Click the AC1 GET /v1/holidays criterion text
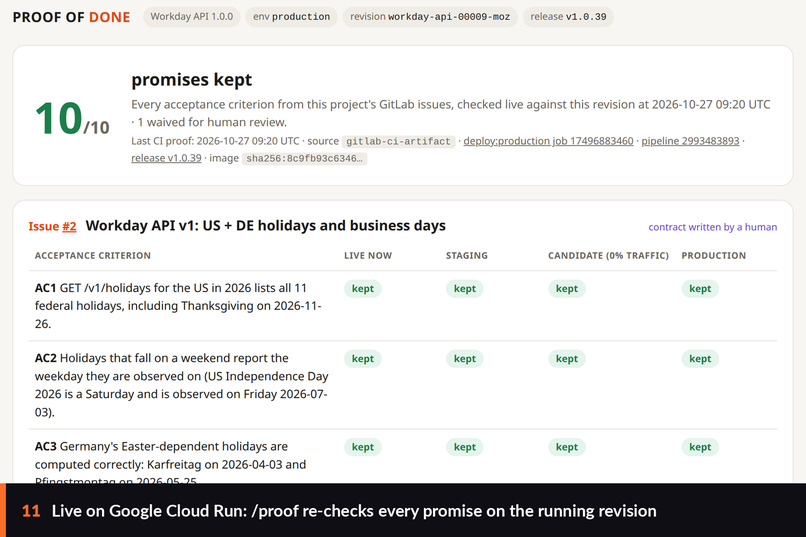This screenshot has height=537, width=806. coord(178,306)
